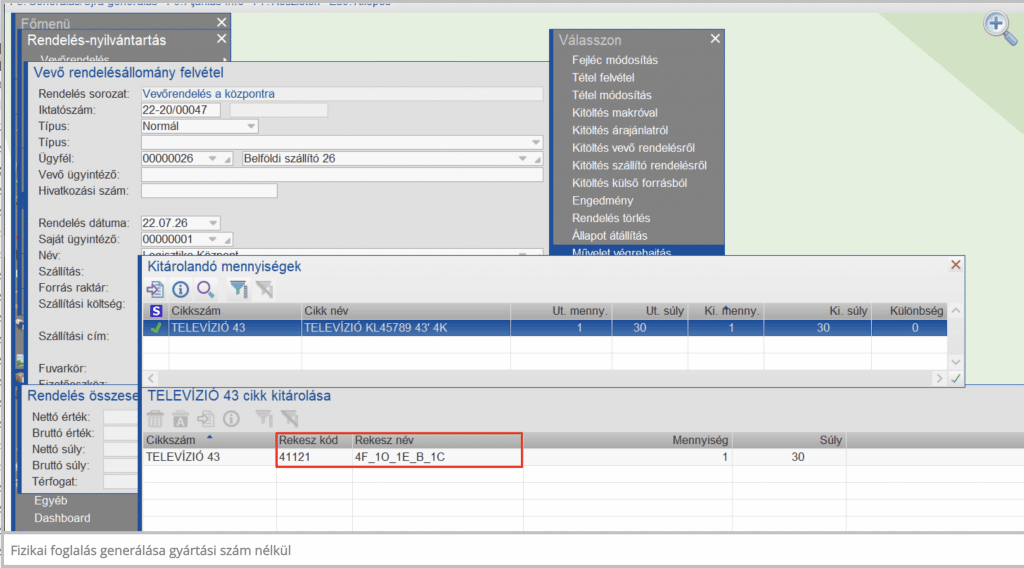The width and height of the screenshot is (1024, 568).
Task: Expand the Belföldi szállító 26 dropdown
Action: [522, 159]
